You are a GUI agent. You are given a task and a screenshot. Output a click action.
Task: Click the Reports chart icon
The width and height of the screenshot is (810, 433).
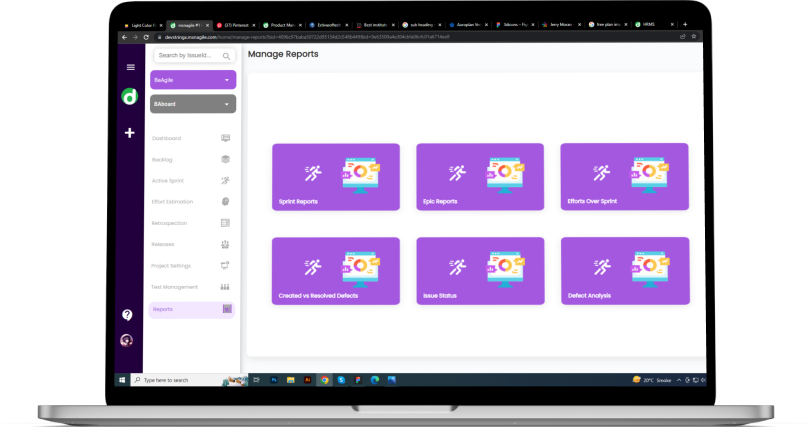(227, 309)
